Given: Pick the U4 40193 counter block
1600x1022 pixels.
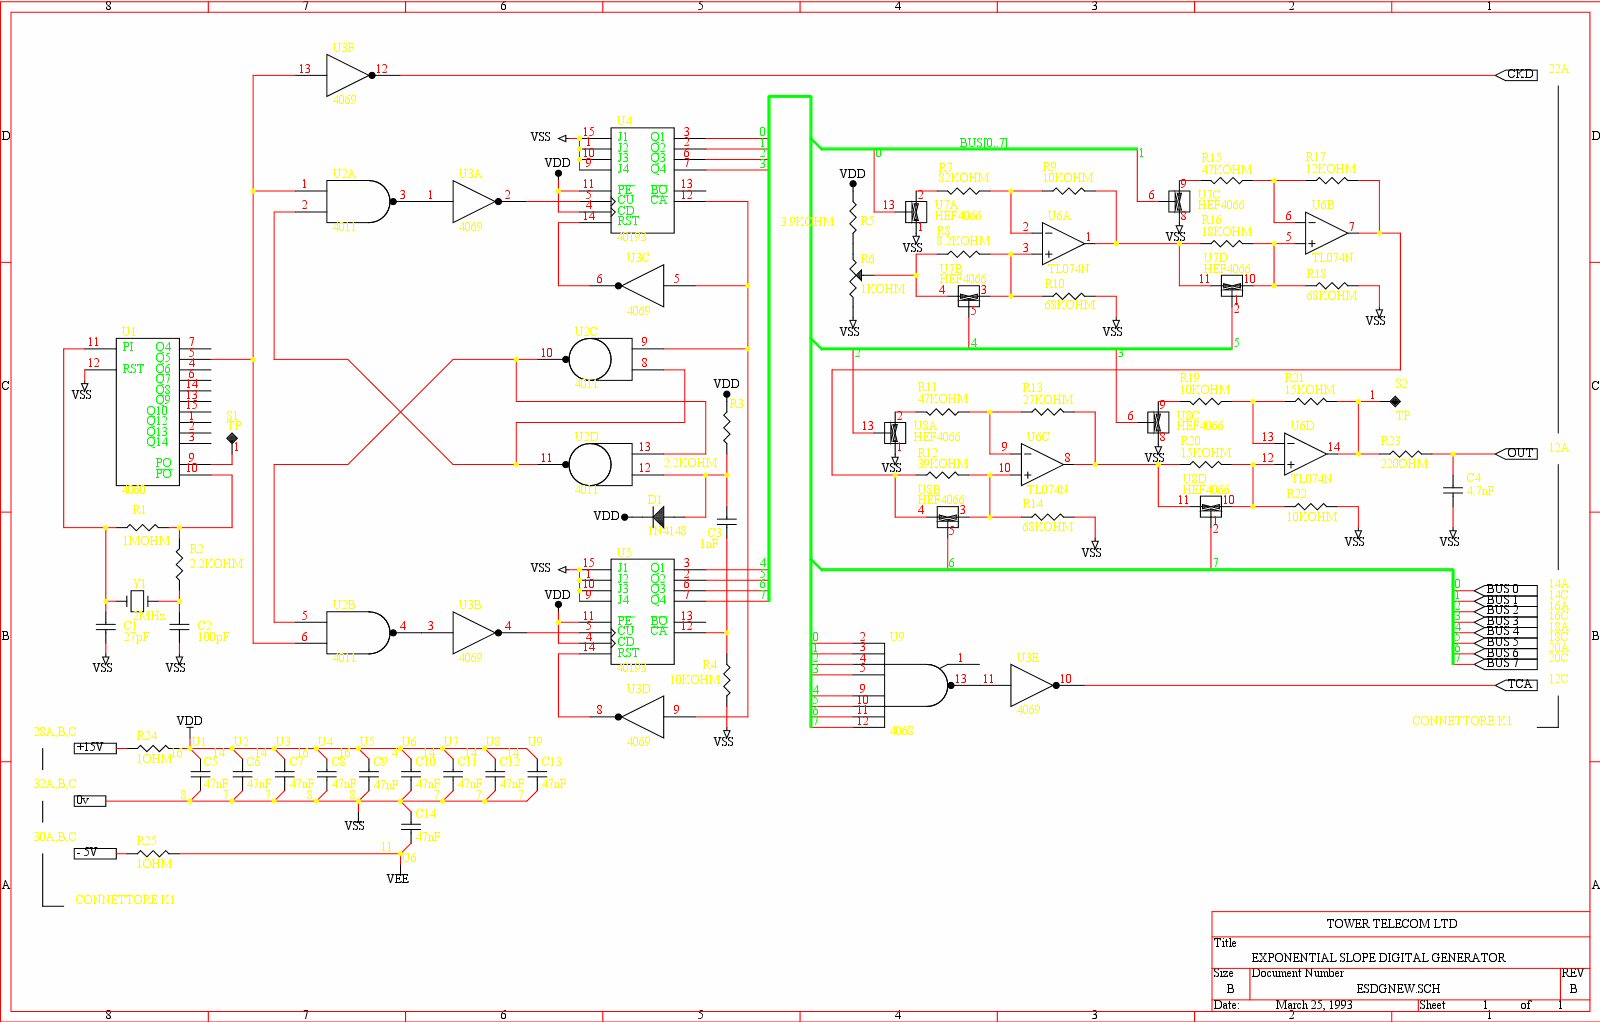Looking at the screenshot, I should [642, 179].
